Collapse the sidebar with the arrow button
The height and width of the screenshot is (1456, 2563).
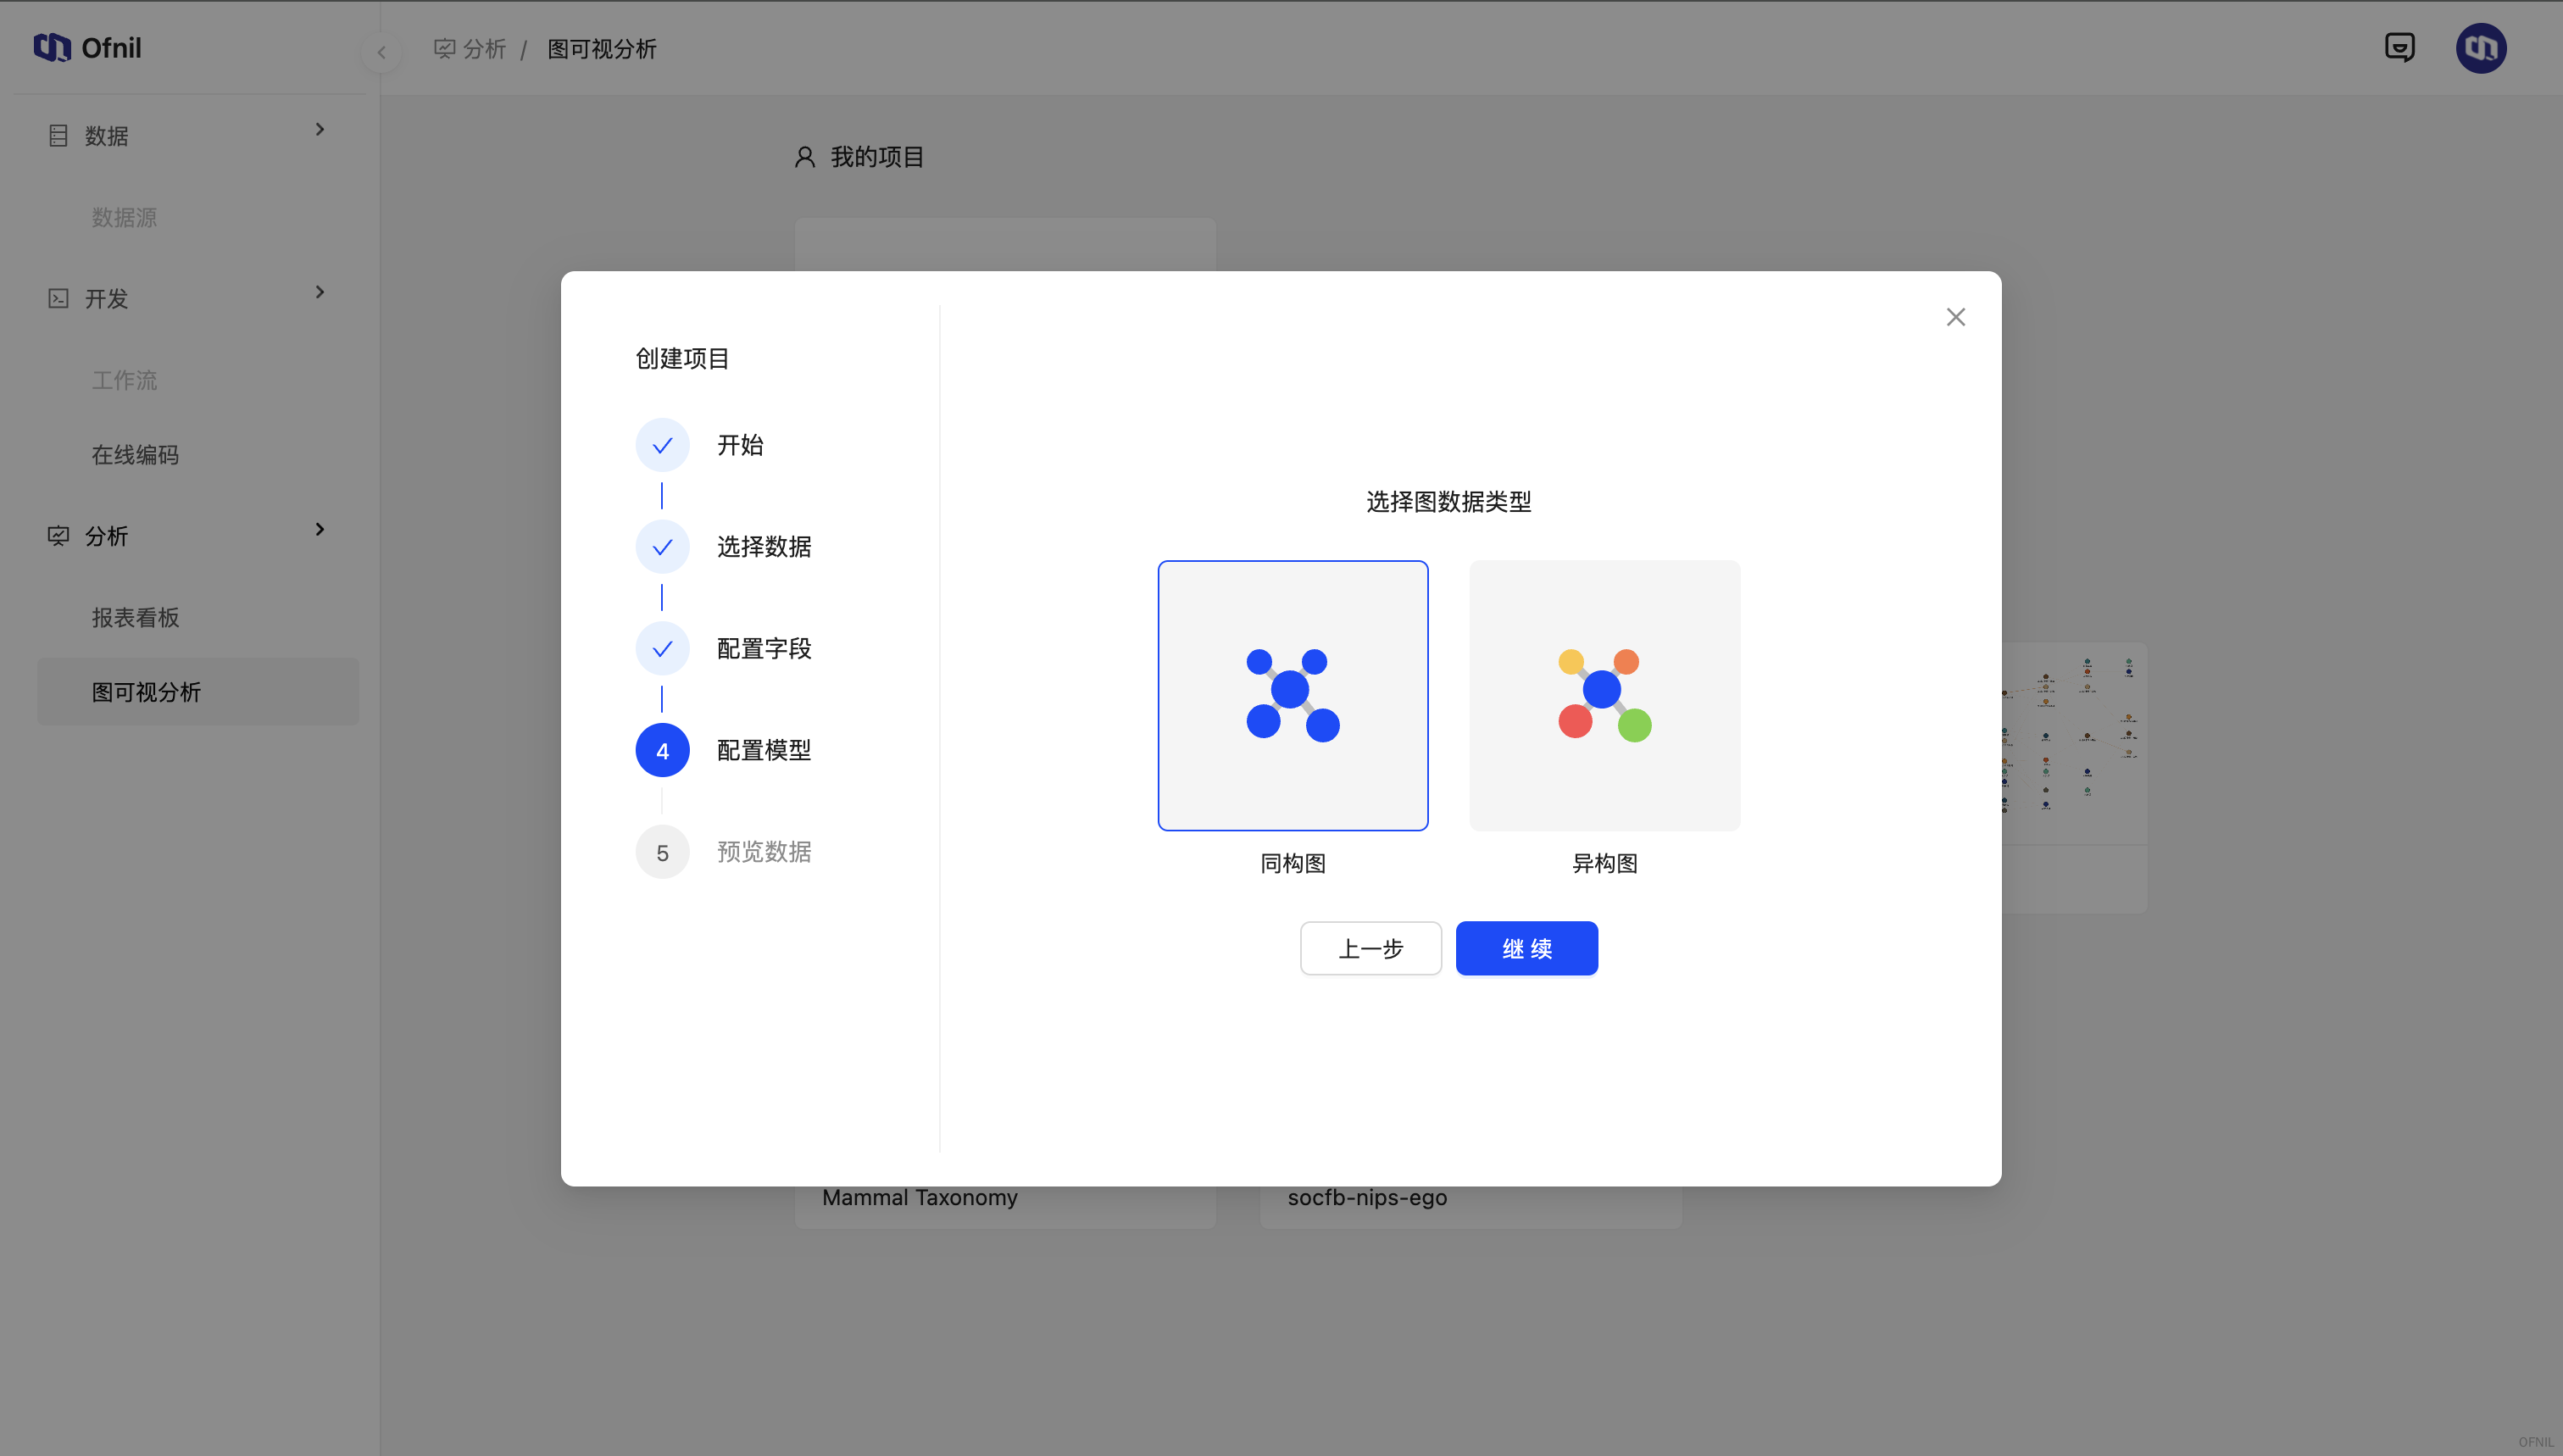pos(381,52)
